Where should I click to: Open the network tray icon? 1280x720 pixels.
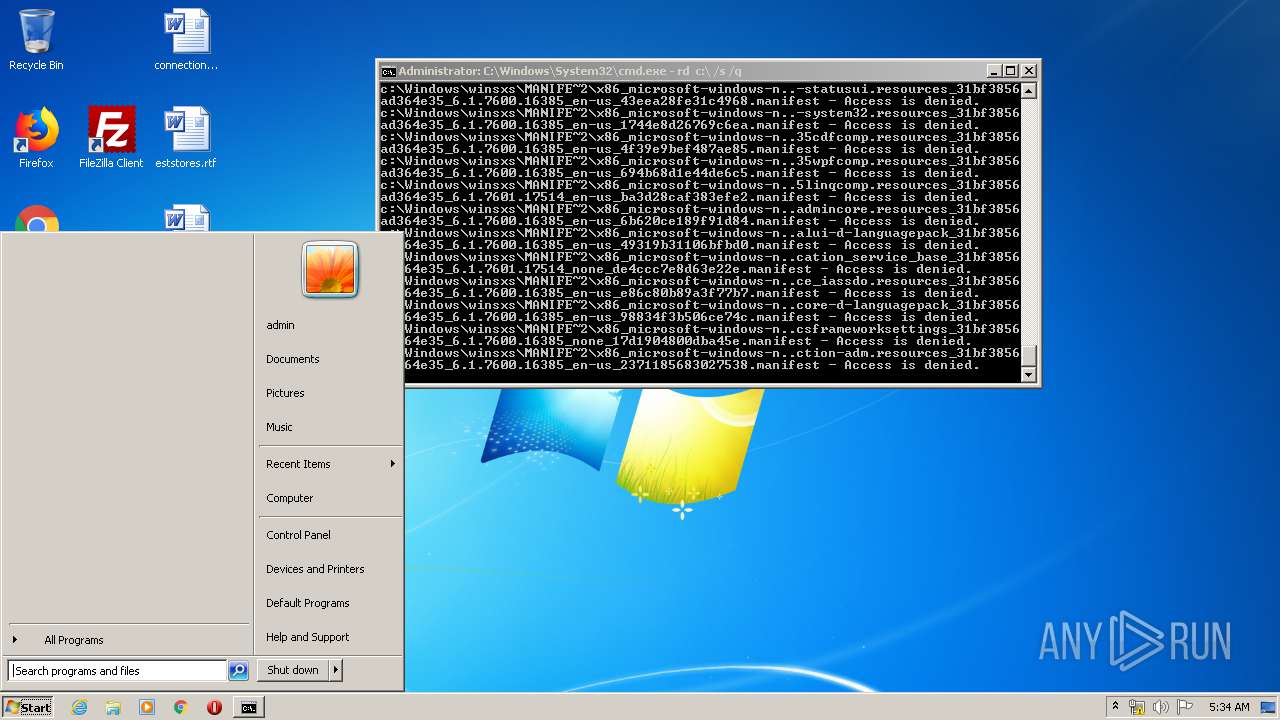point(1137,707)
